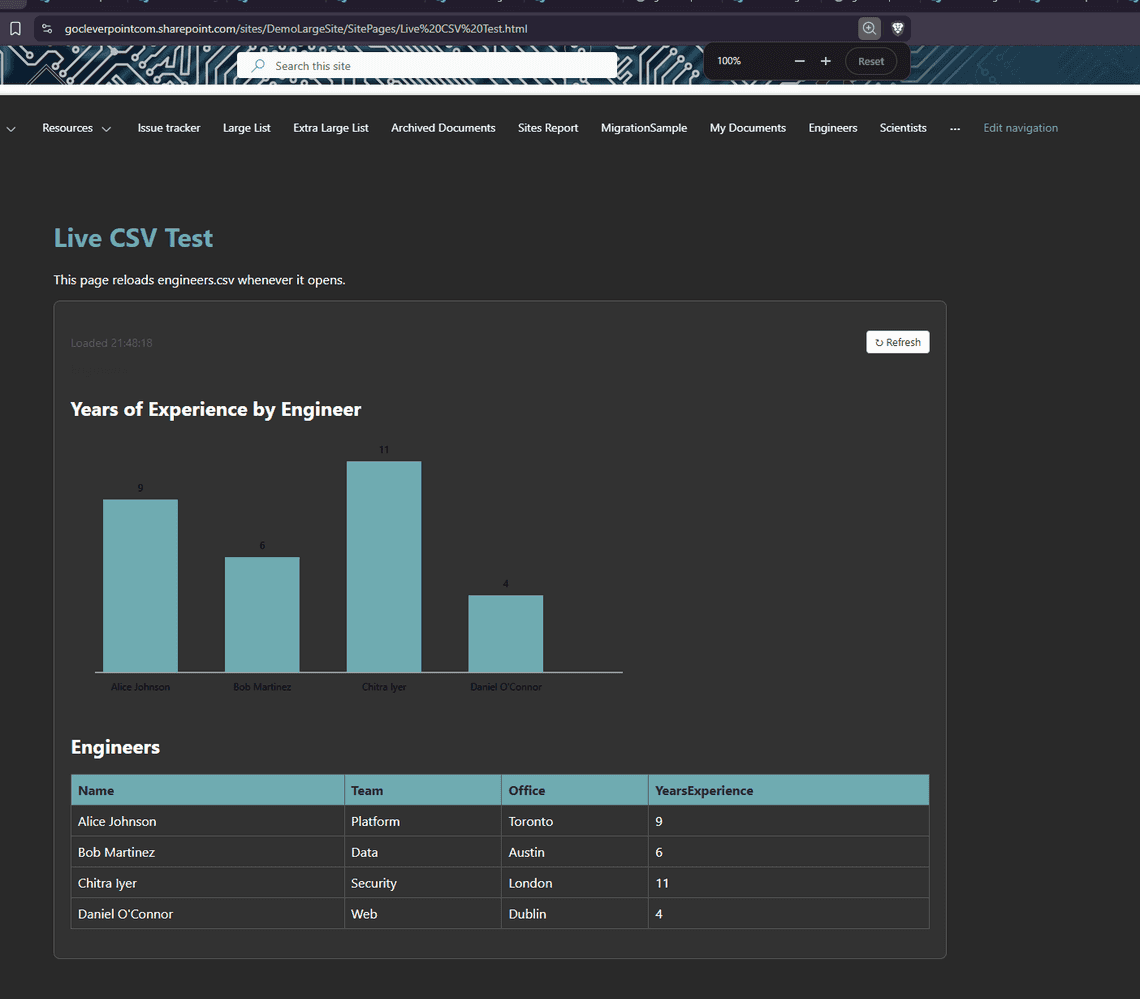1140x999 pixels.
Task: Click the page URL in address bar
Action: coord(296,28)
